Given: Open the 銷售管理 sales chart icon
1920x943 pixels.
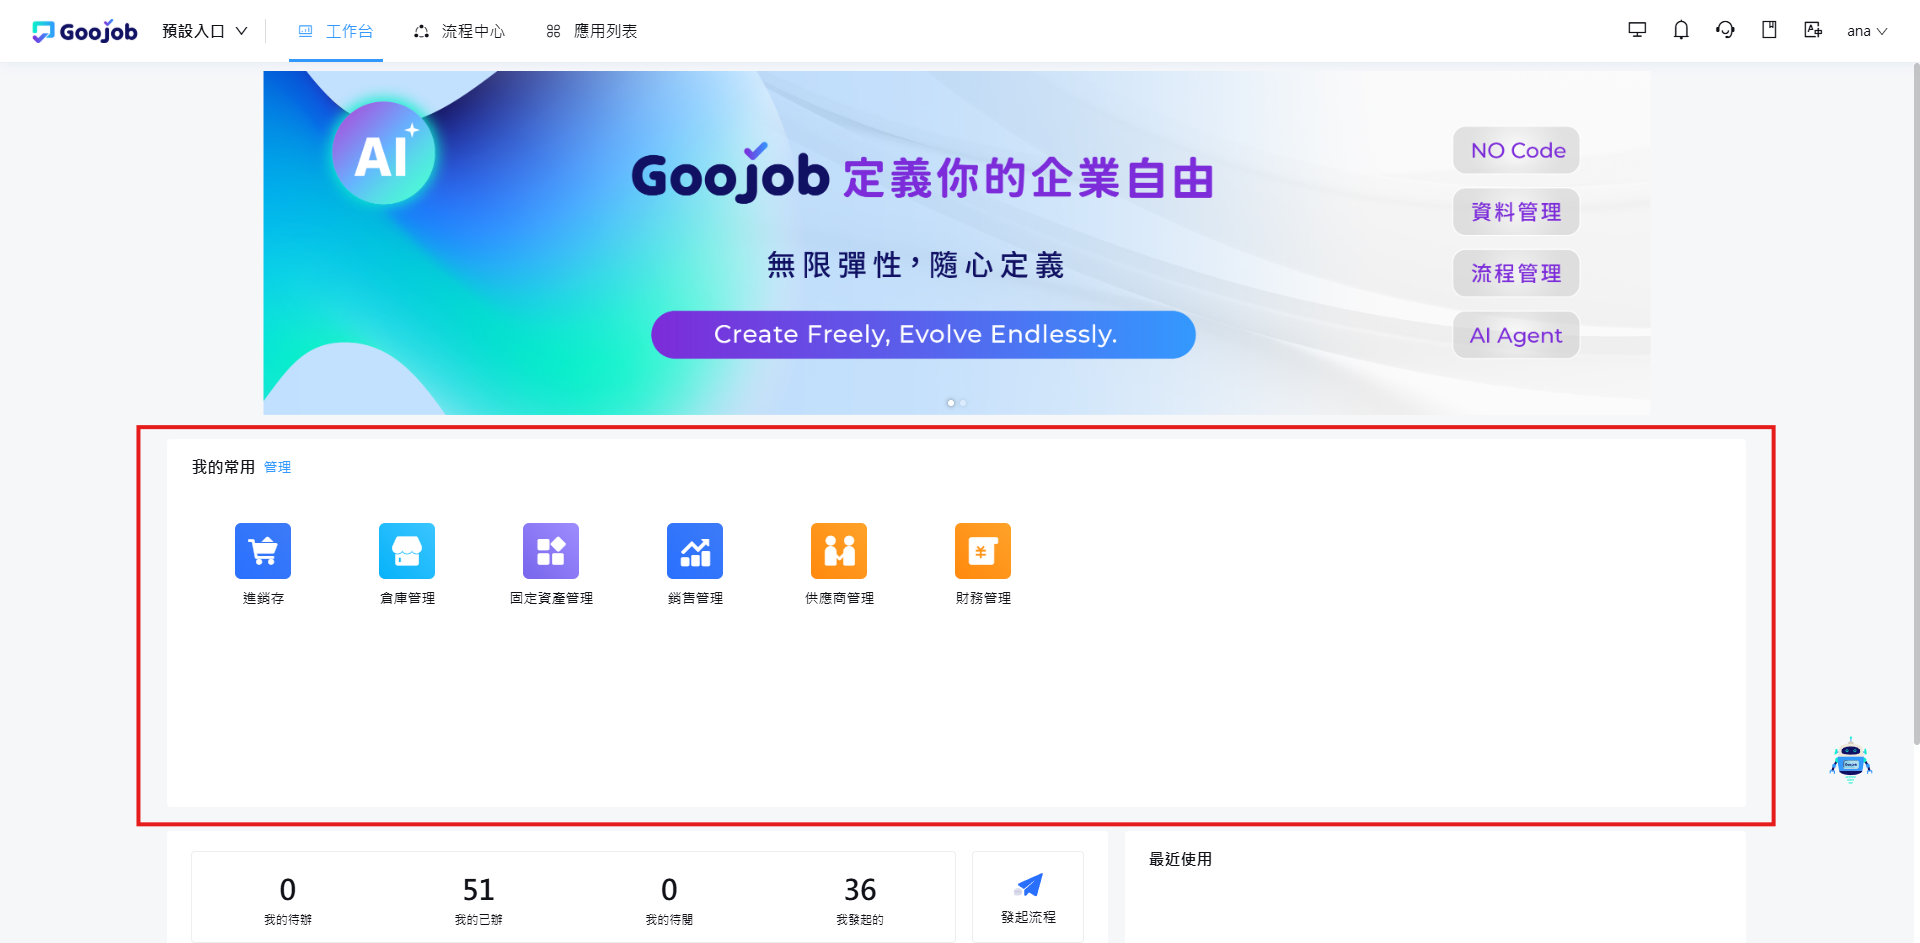Looking at the screenshot, I should (695, 551).
